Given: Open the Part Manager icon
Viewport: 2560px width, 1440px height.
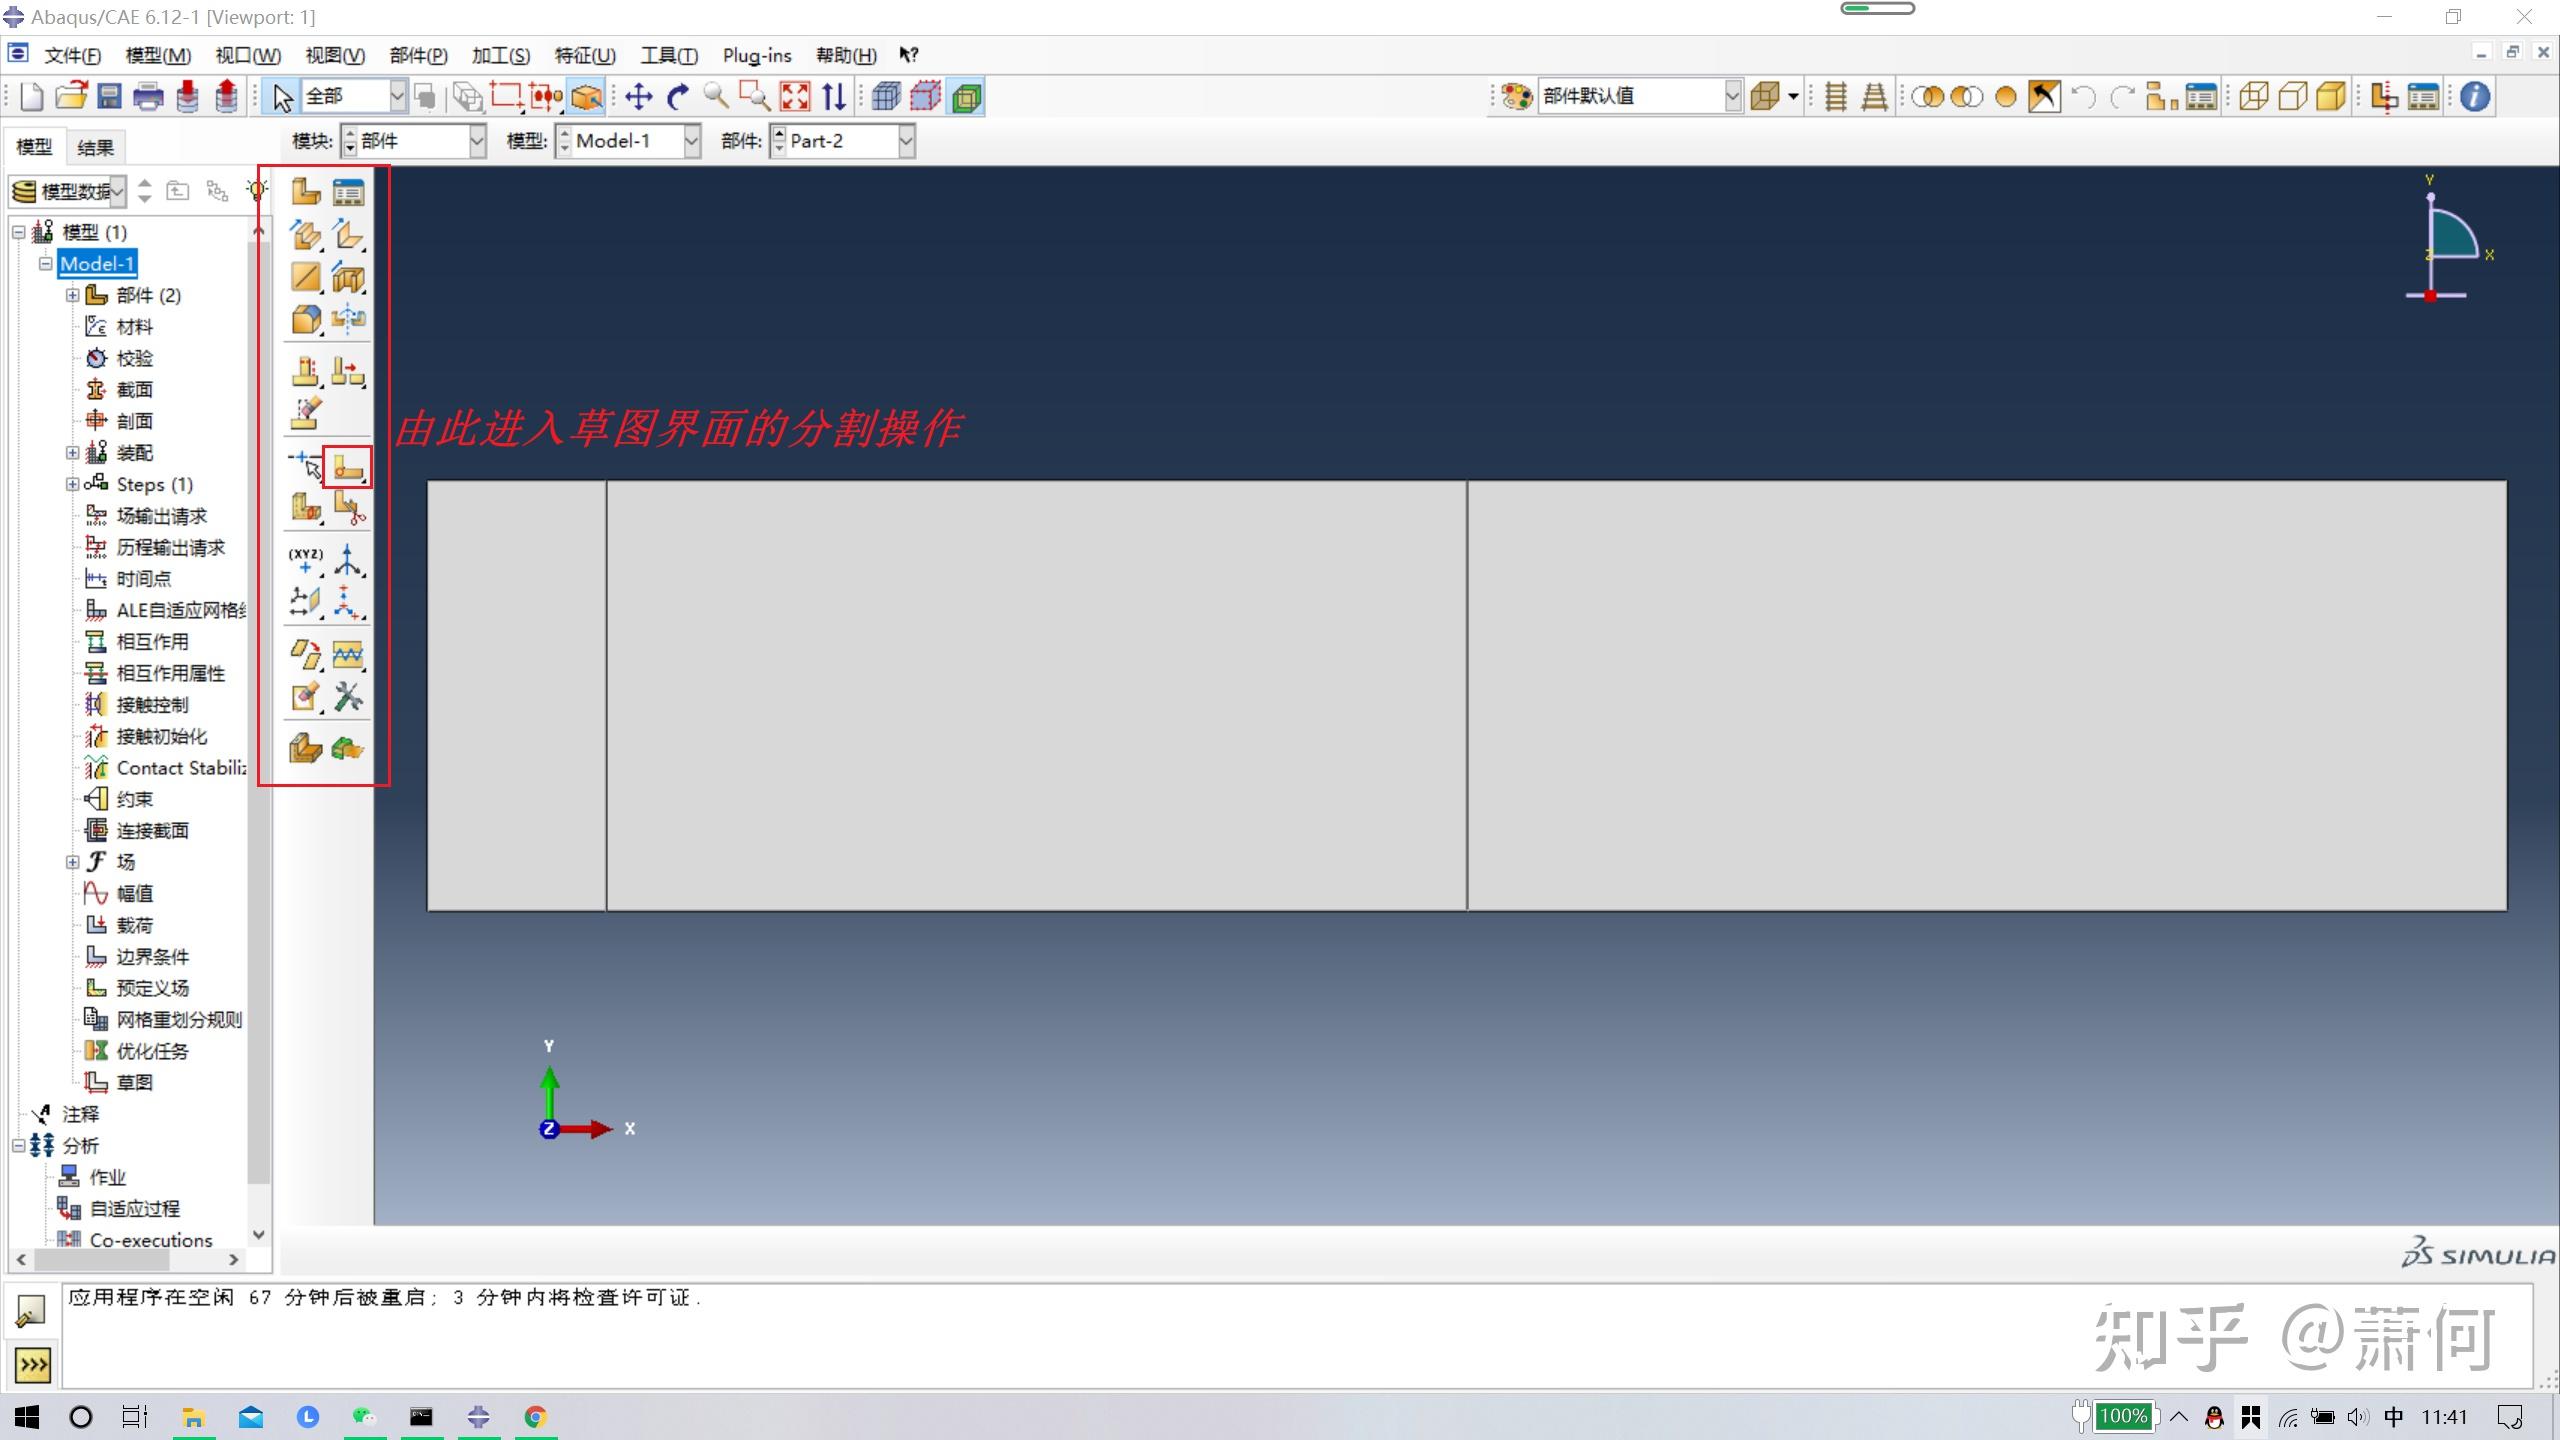Looking at the screenshot, I should click(x=348, y=191).
